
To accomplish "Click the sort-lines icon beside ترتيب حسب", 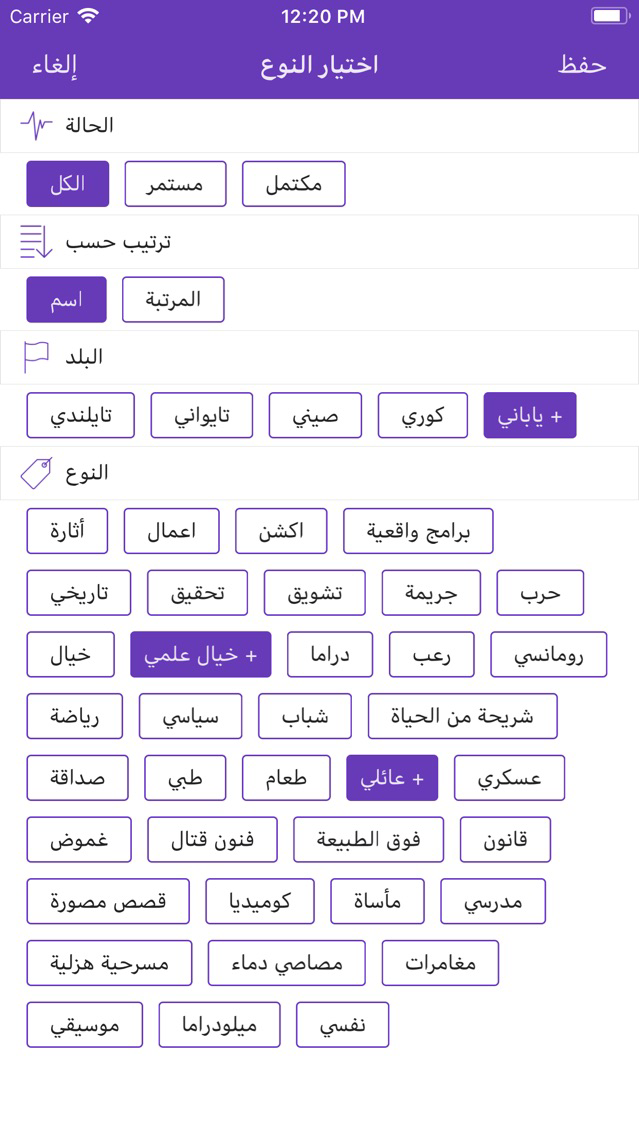I will [x=36, y=242].
